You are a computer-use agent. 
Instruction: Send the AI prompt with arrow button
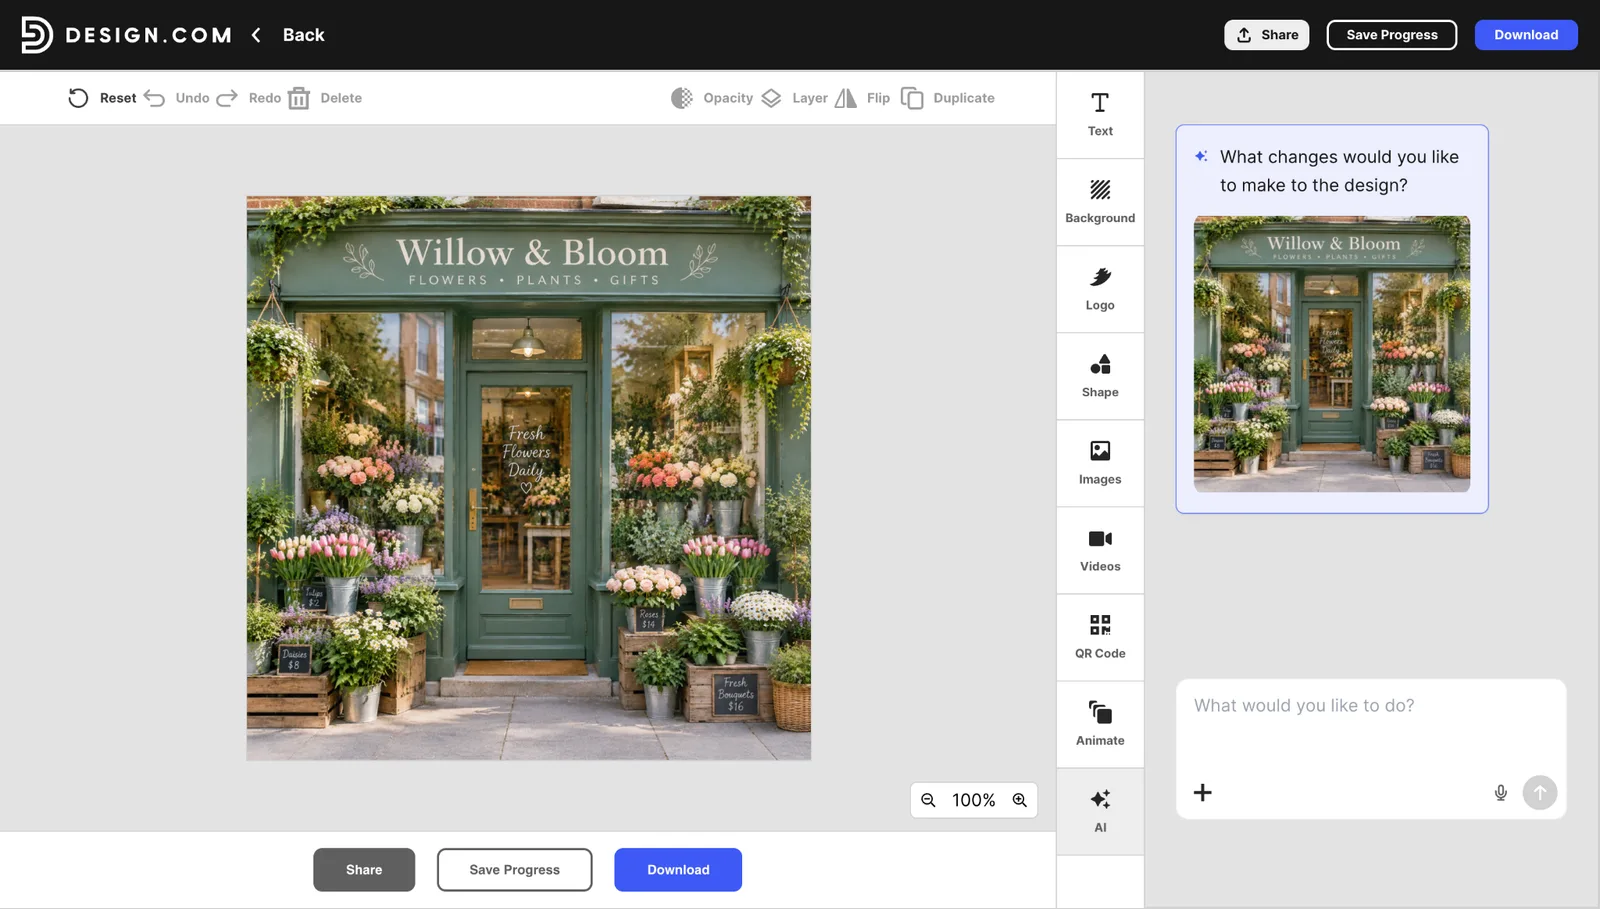click(1540, 792)
